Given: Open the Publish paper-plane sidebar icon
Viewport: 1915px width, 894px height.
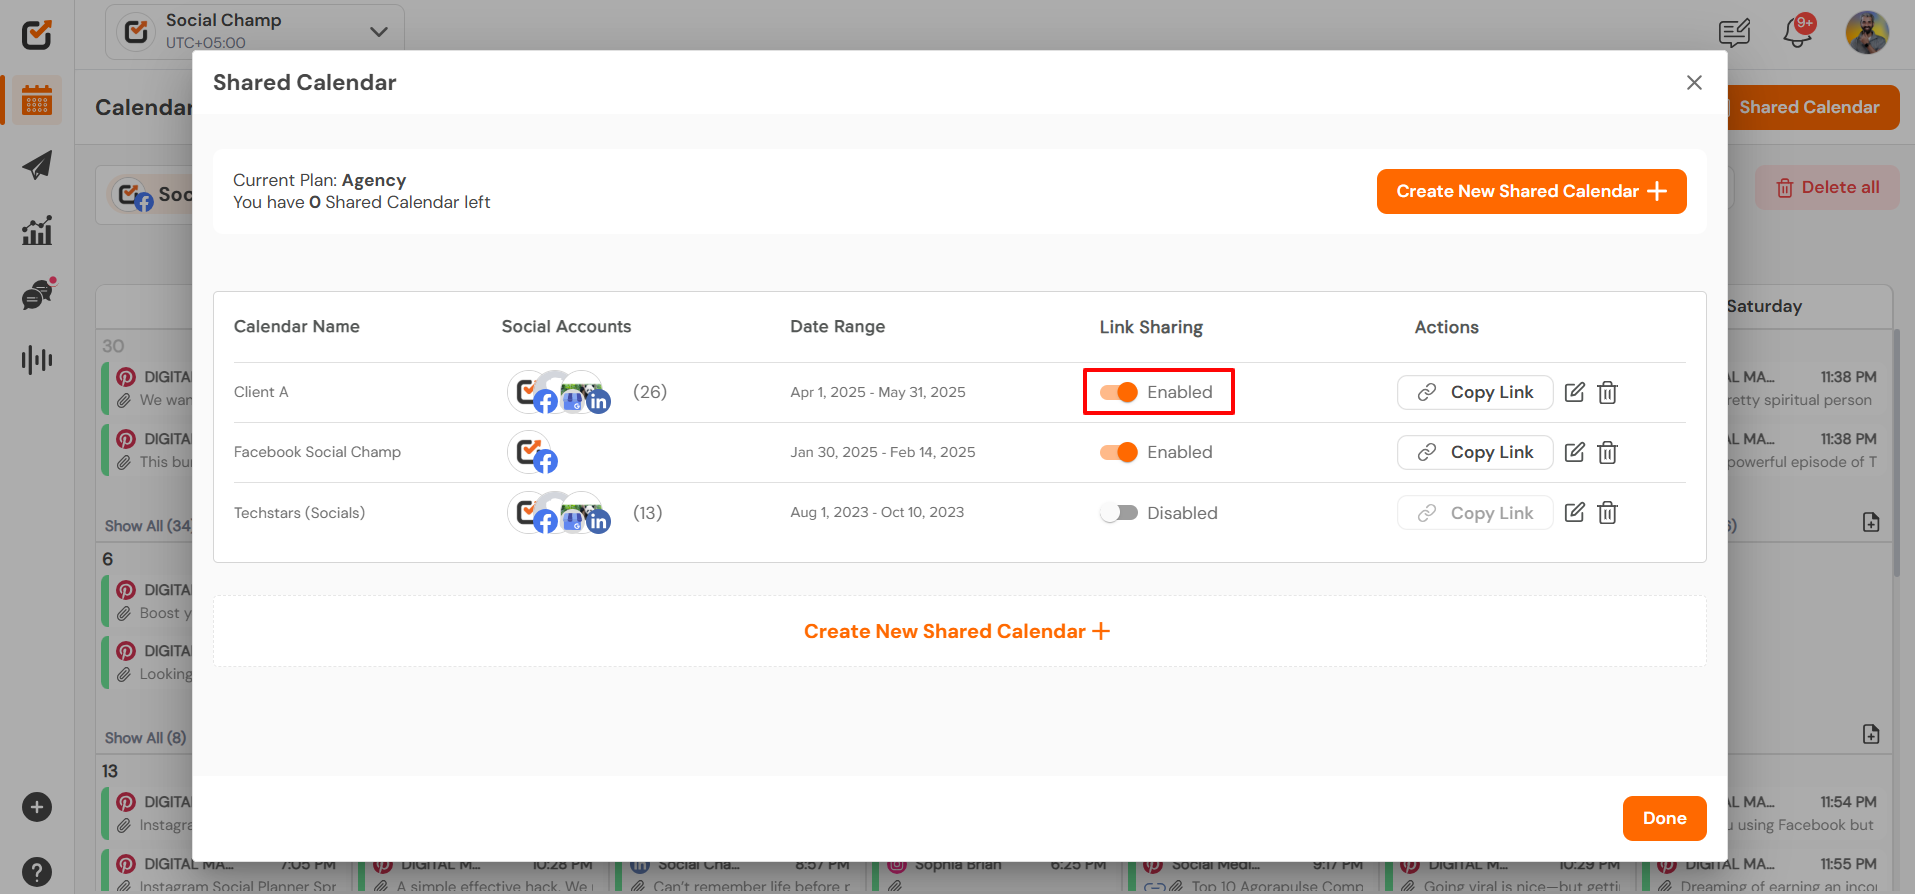Looking at the screenshot, I should (x=37, y=165).
